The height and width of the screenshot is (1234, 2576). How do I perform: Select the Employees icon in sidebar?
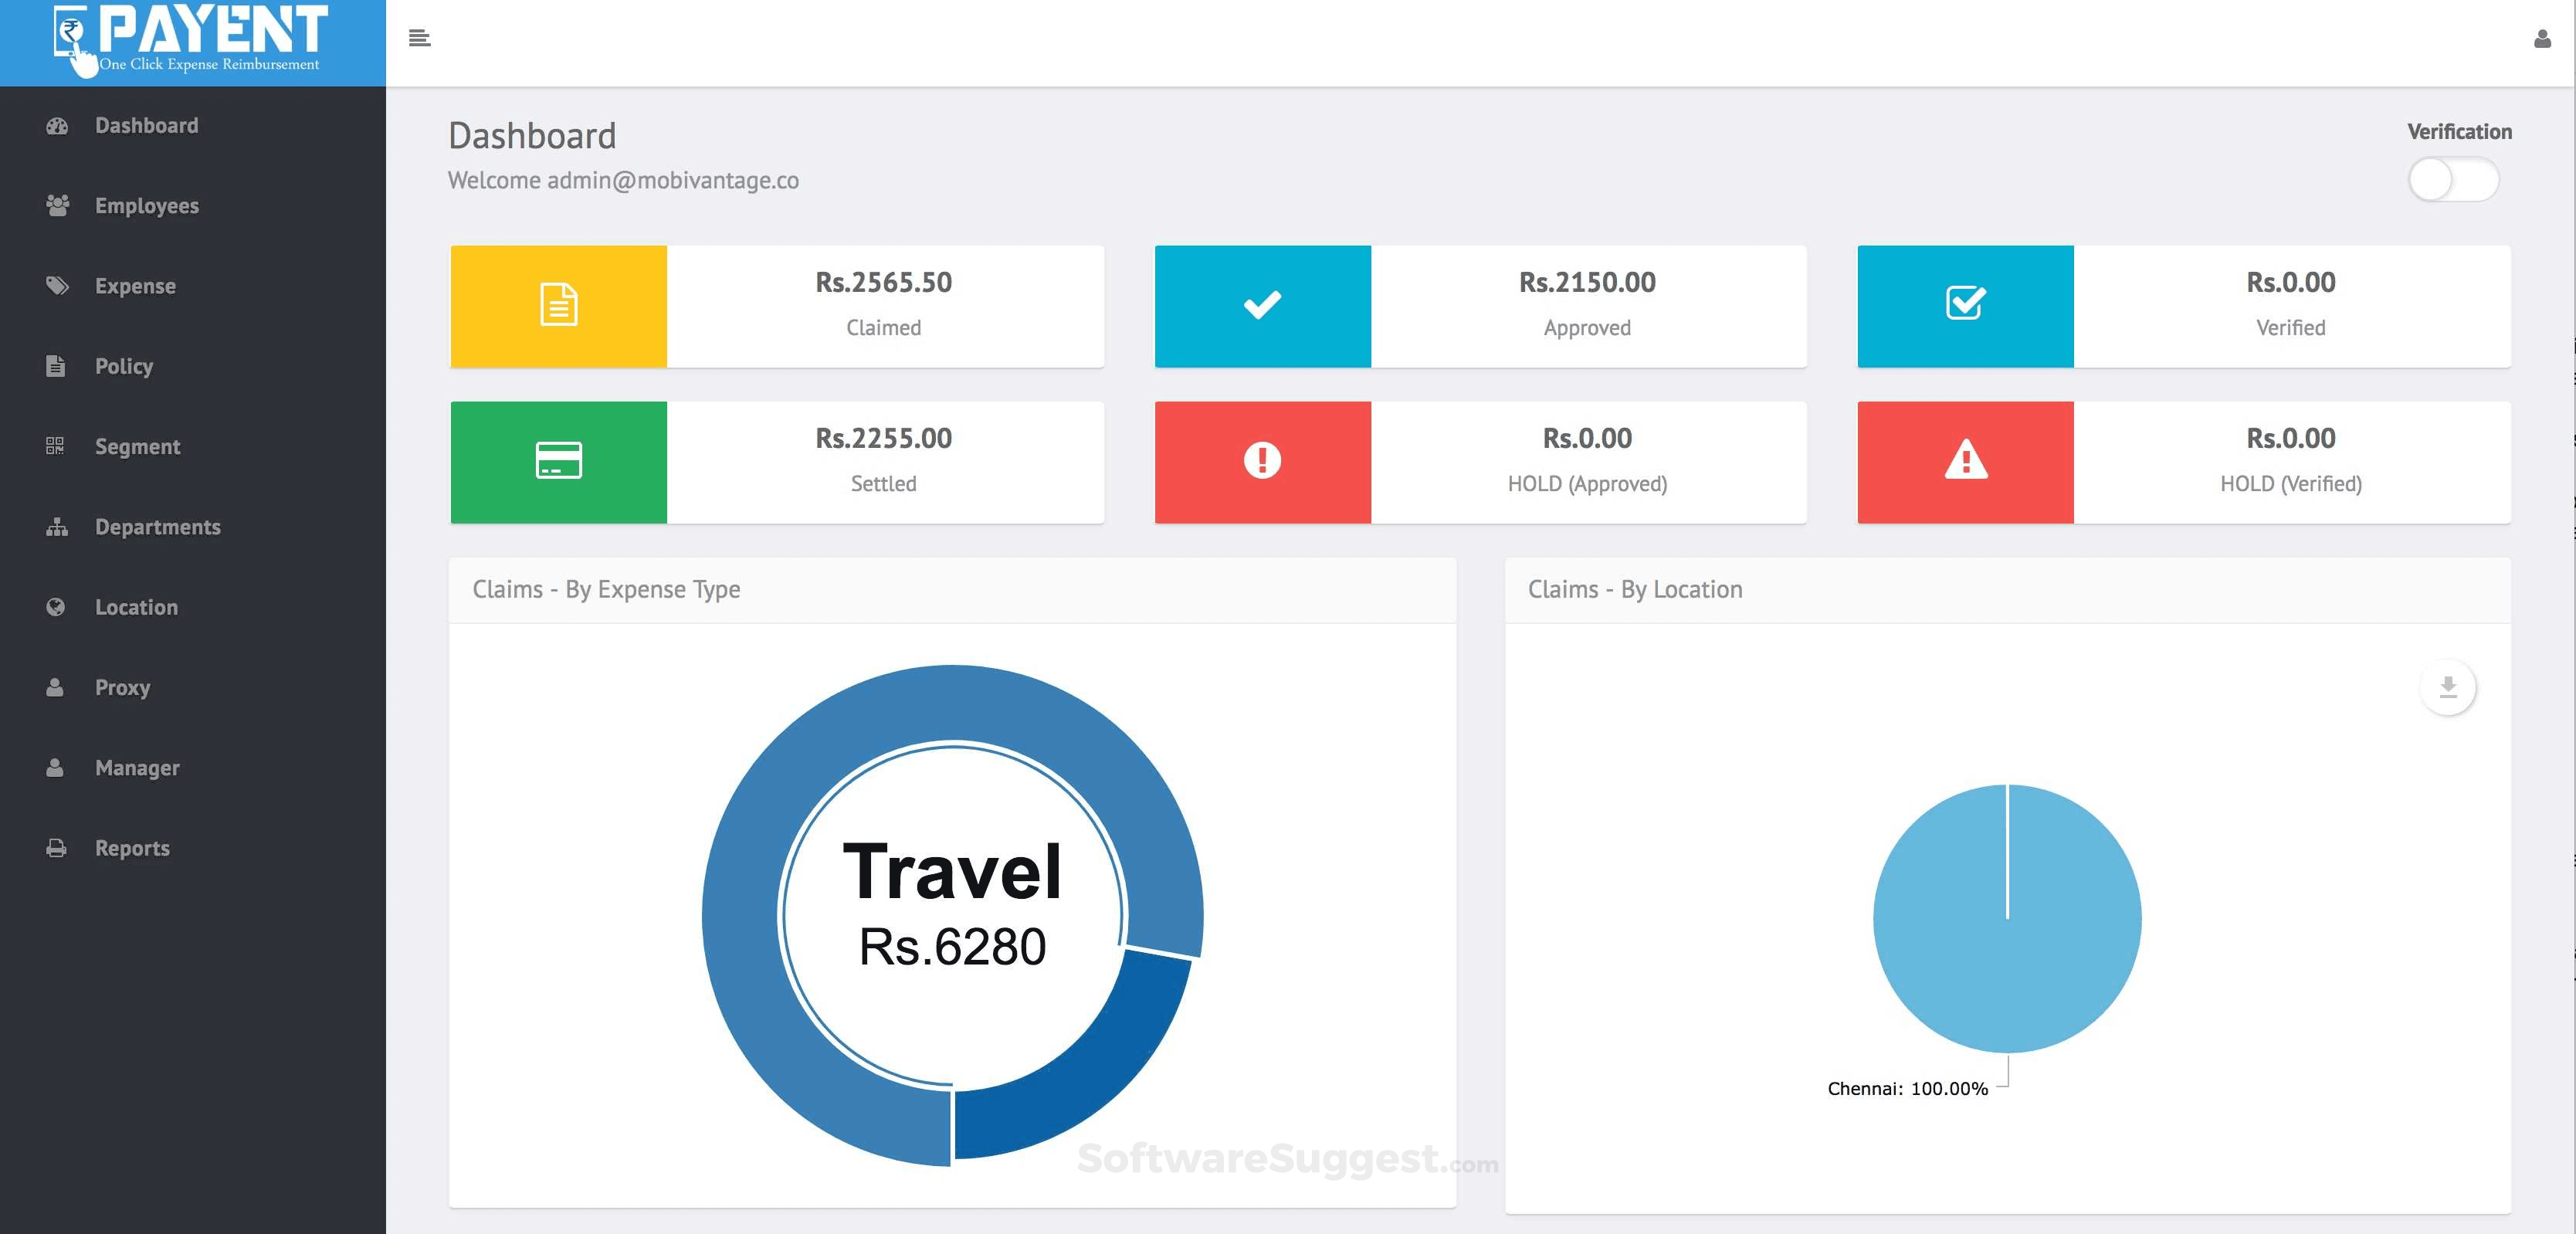57,205
